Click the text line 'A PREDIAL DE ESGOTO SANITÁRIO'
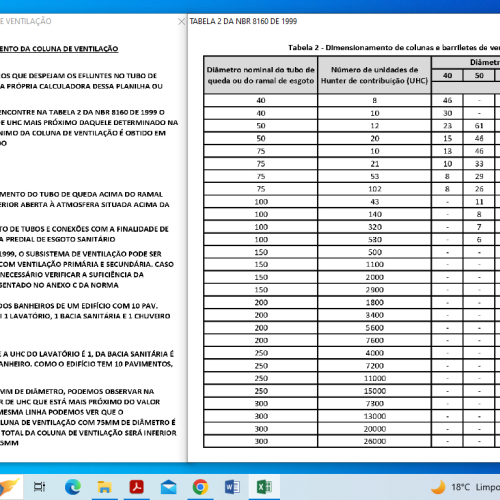Image resolution: width=500 pixels, height=500 pixels. tap(58, 239)
